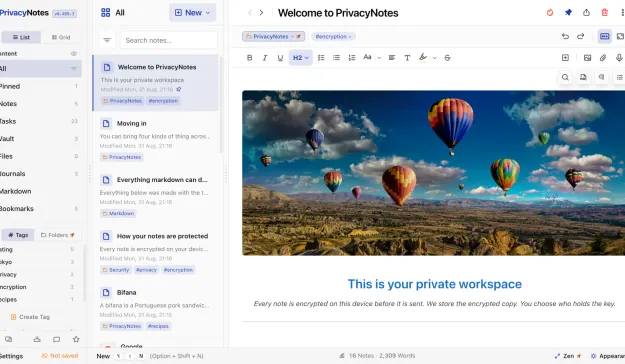Toggle underline formatting
Screen dimensions: 625x364
280,58
